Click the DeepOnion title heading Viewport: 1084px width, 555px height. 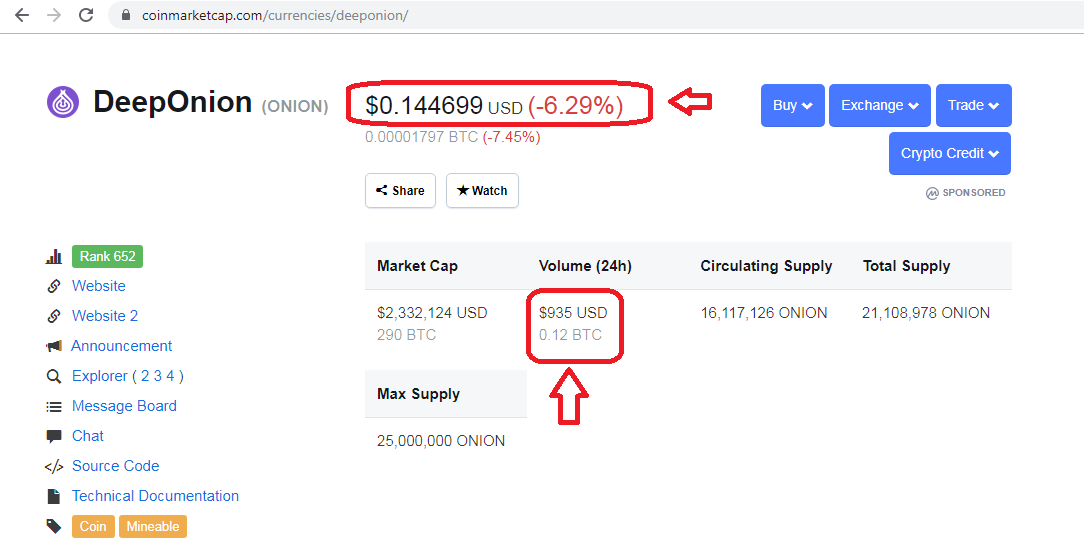click(x=172, y=102)
